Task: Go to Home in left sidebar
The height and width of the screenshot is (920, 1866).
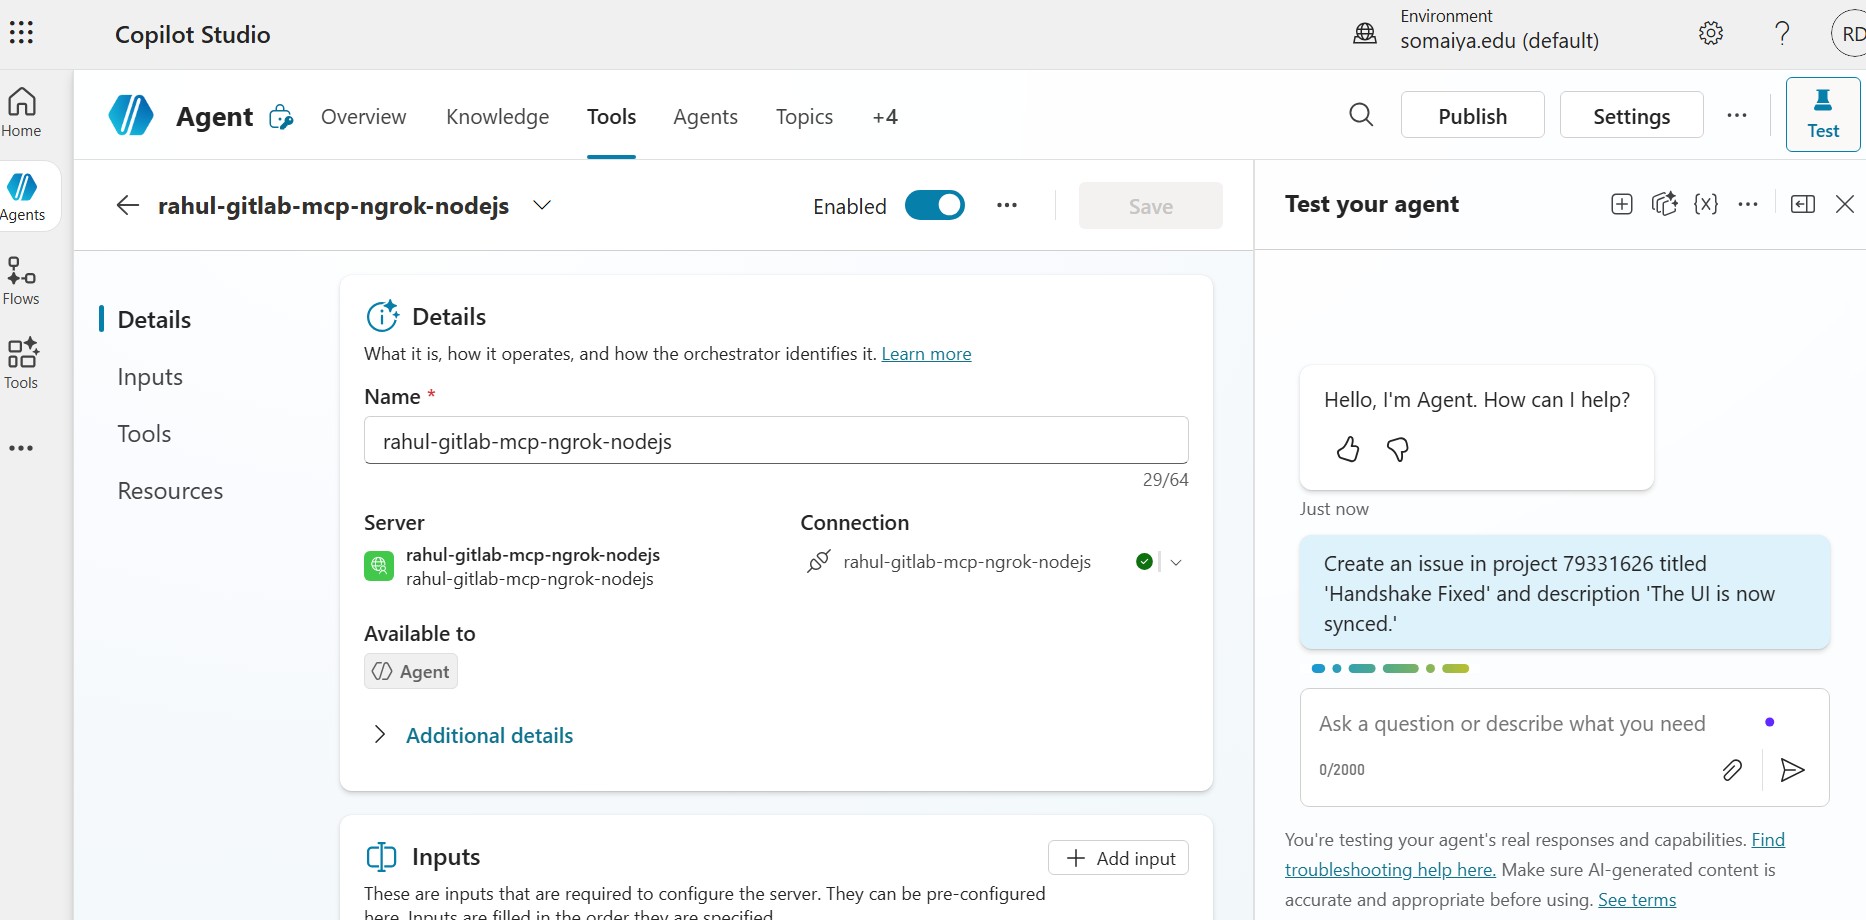Action: [x=21, y=112]
